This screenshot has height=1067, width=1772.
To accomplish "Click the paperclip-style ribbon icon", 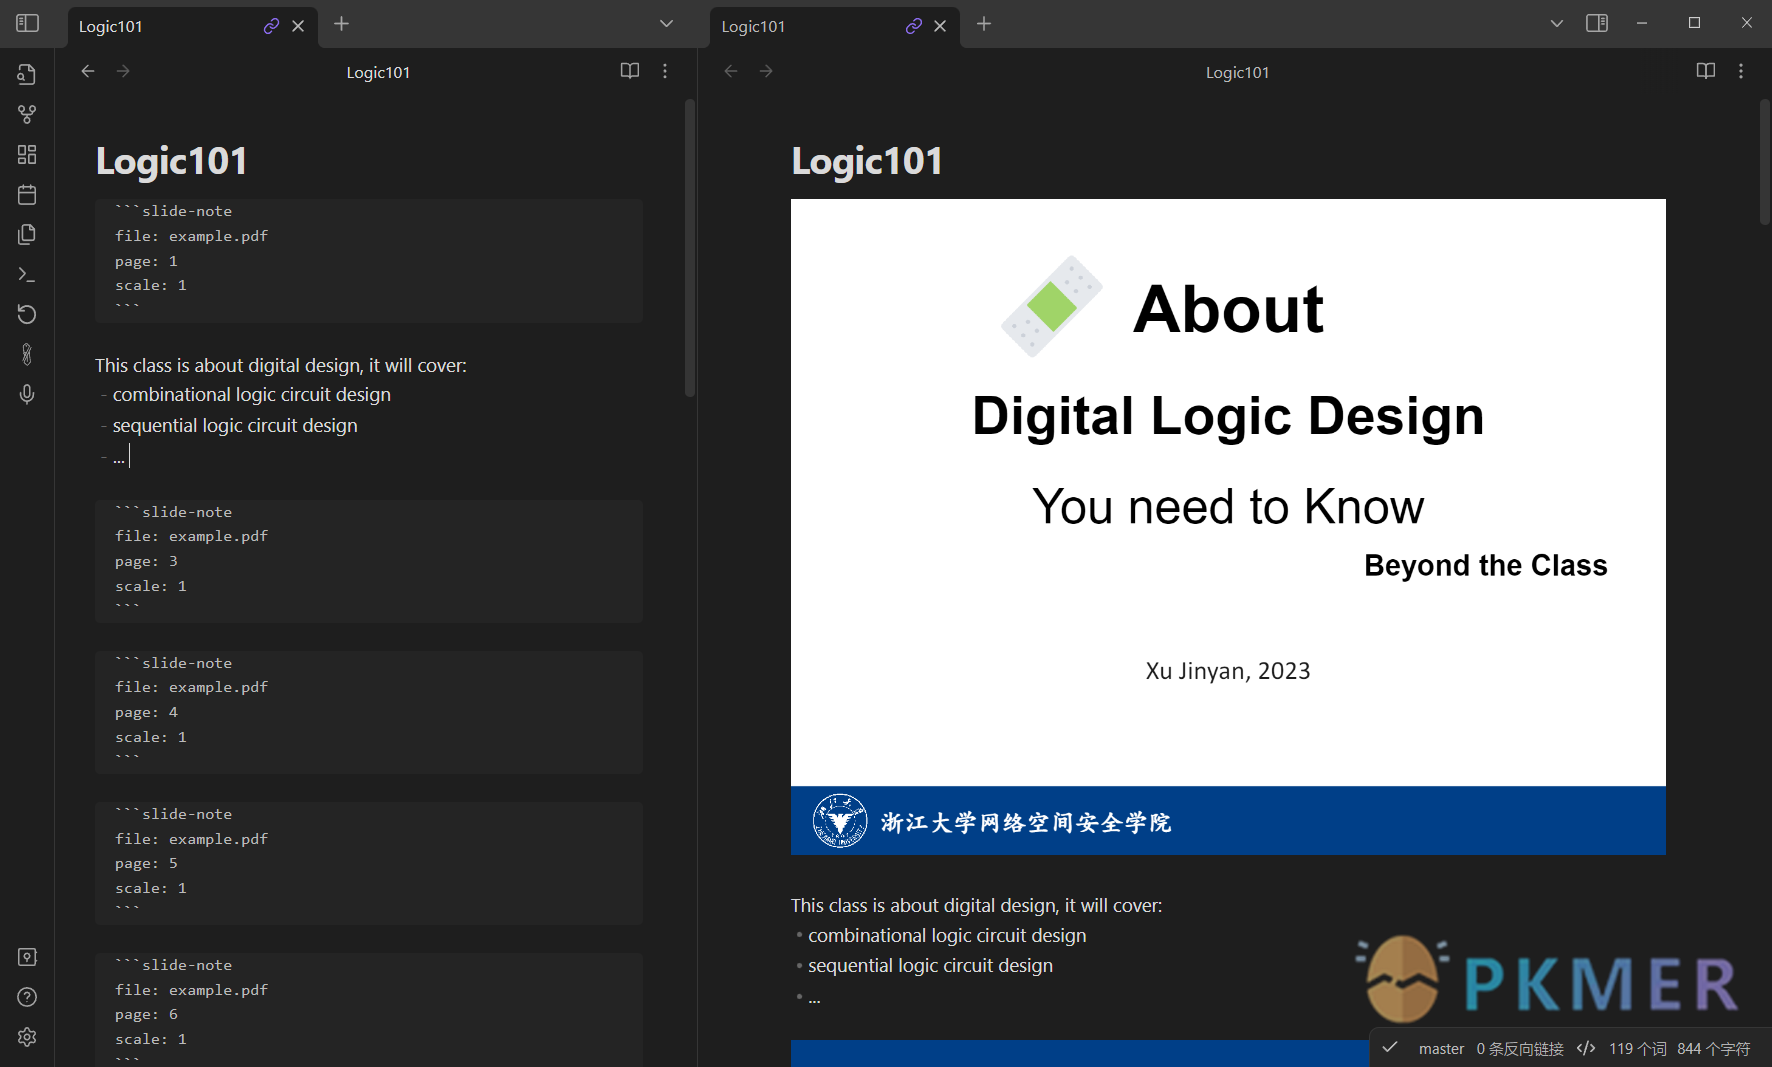I will click(x=27, y=354).
